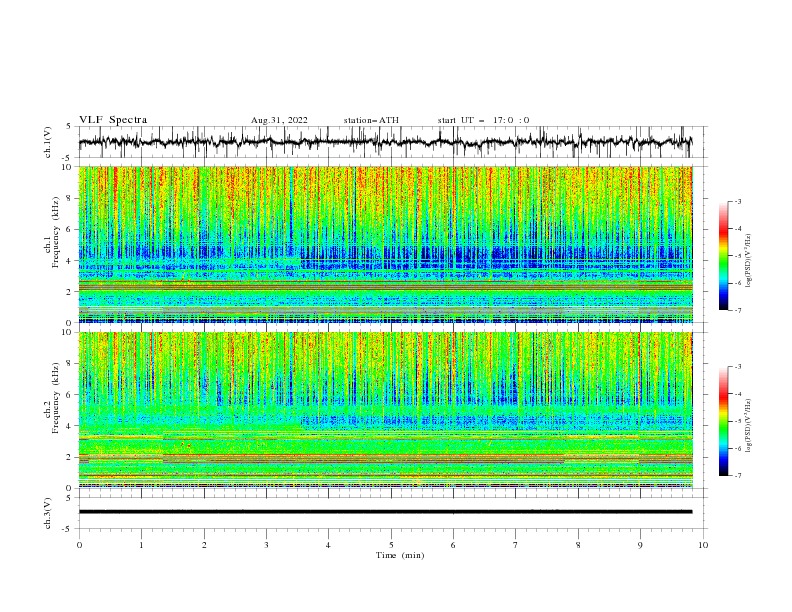Click the ch.1 spectrogram plot
This screenshot has width=792, height=612.
coord(385,244)
